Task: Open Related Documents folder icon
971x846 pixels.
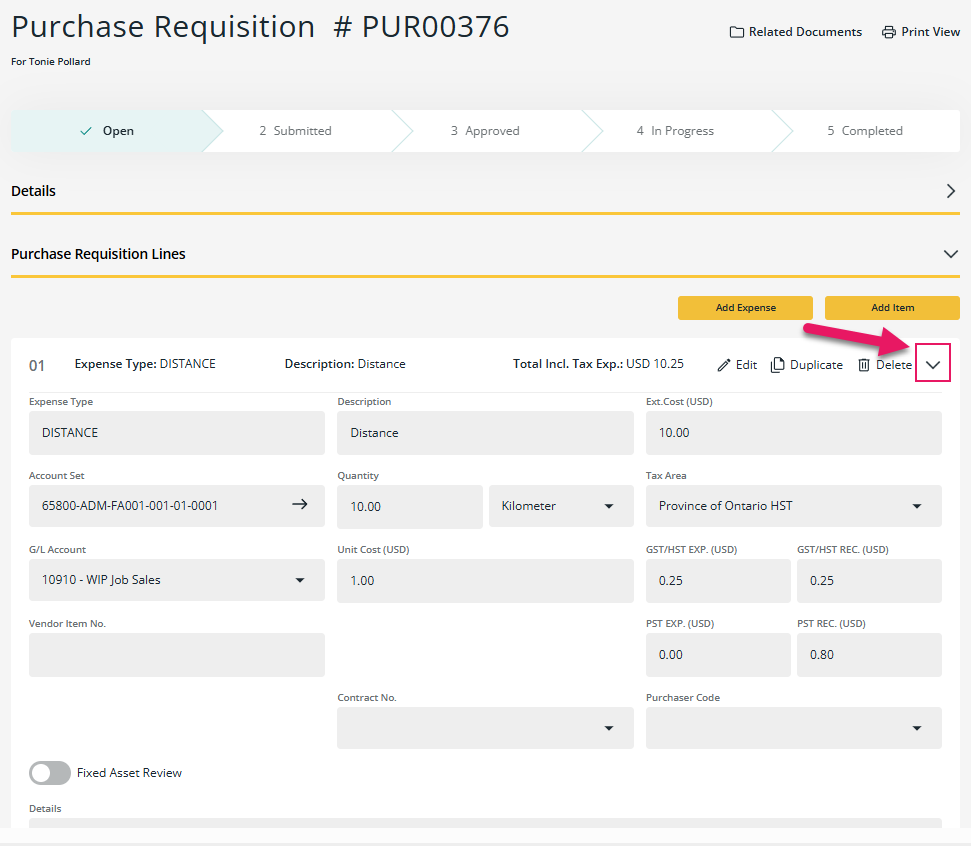Action: 736,32
